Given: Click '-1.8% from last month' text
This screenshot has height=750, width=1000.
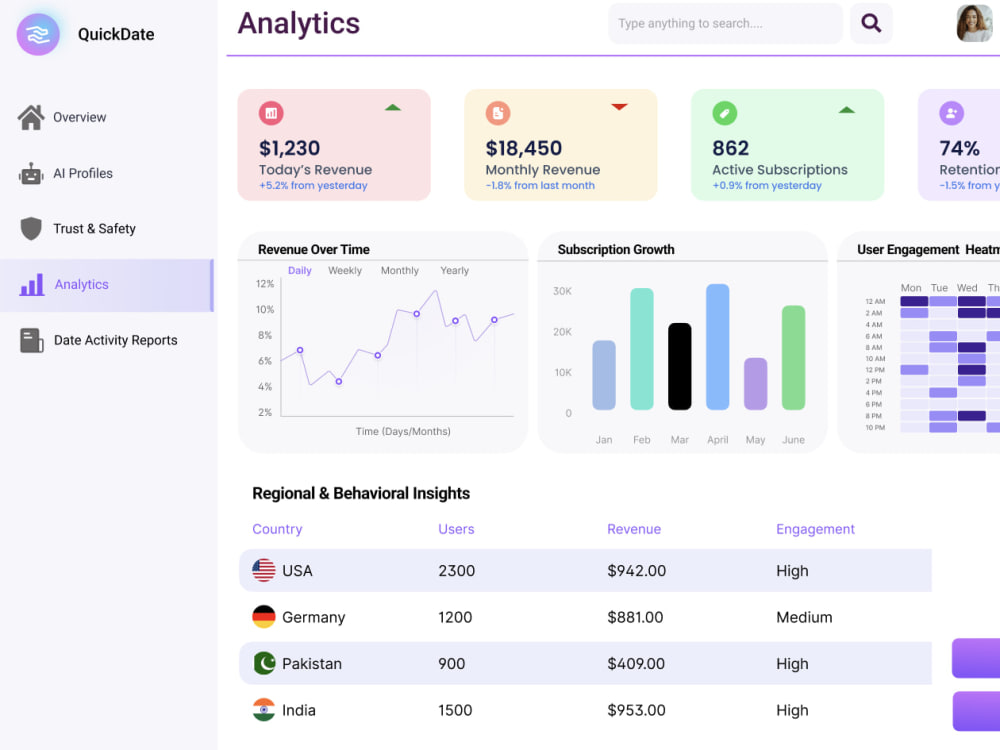Looking at the screenshot, I should (540, 186).
